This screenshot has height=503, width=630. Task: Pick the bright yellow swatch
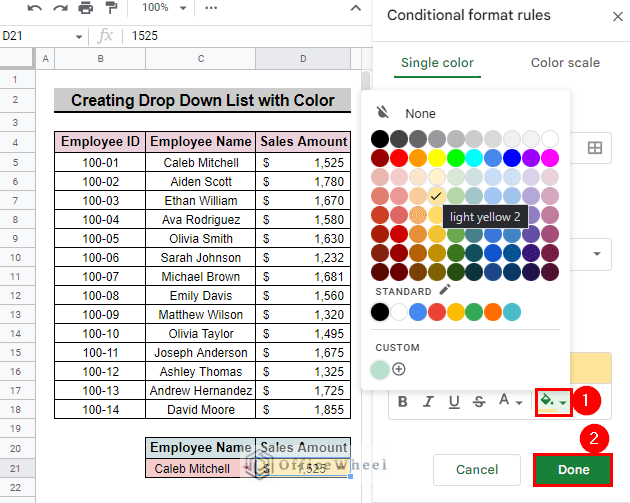436,158
